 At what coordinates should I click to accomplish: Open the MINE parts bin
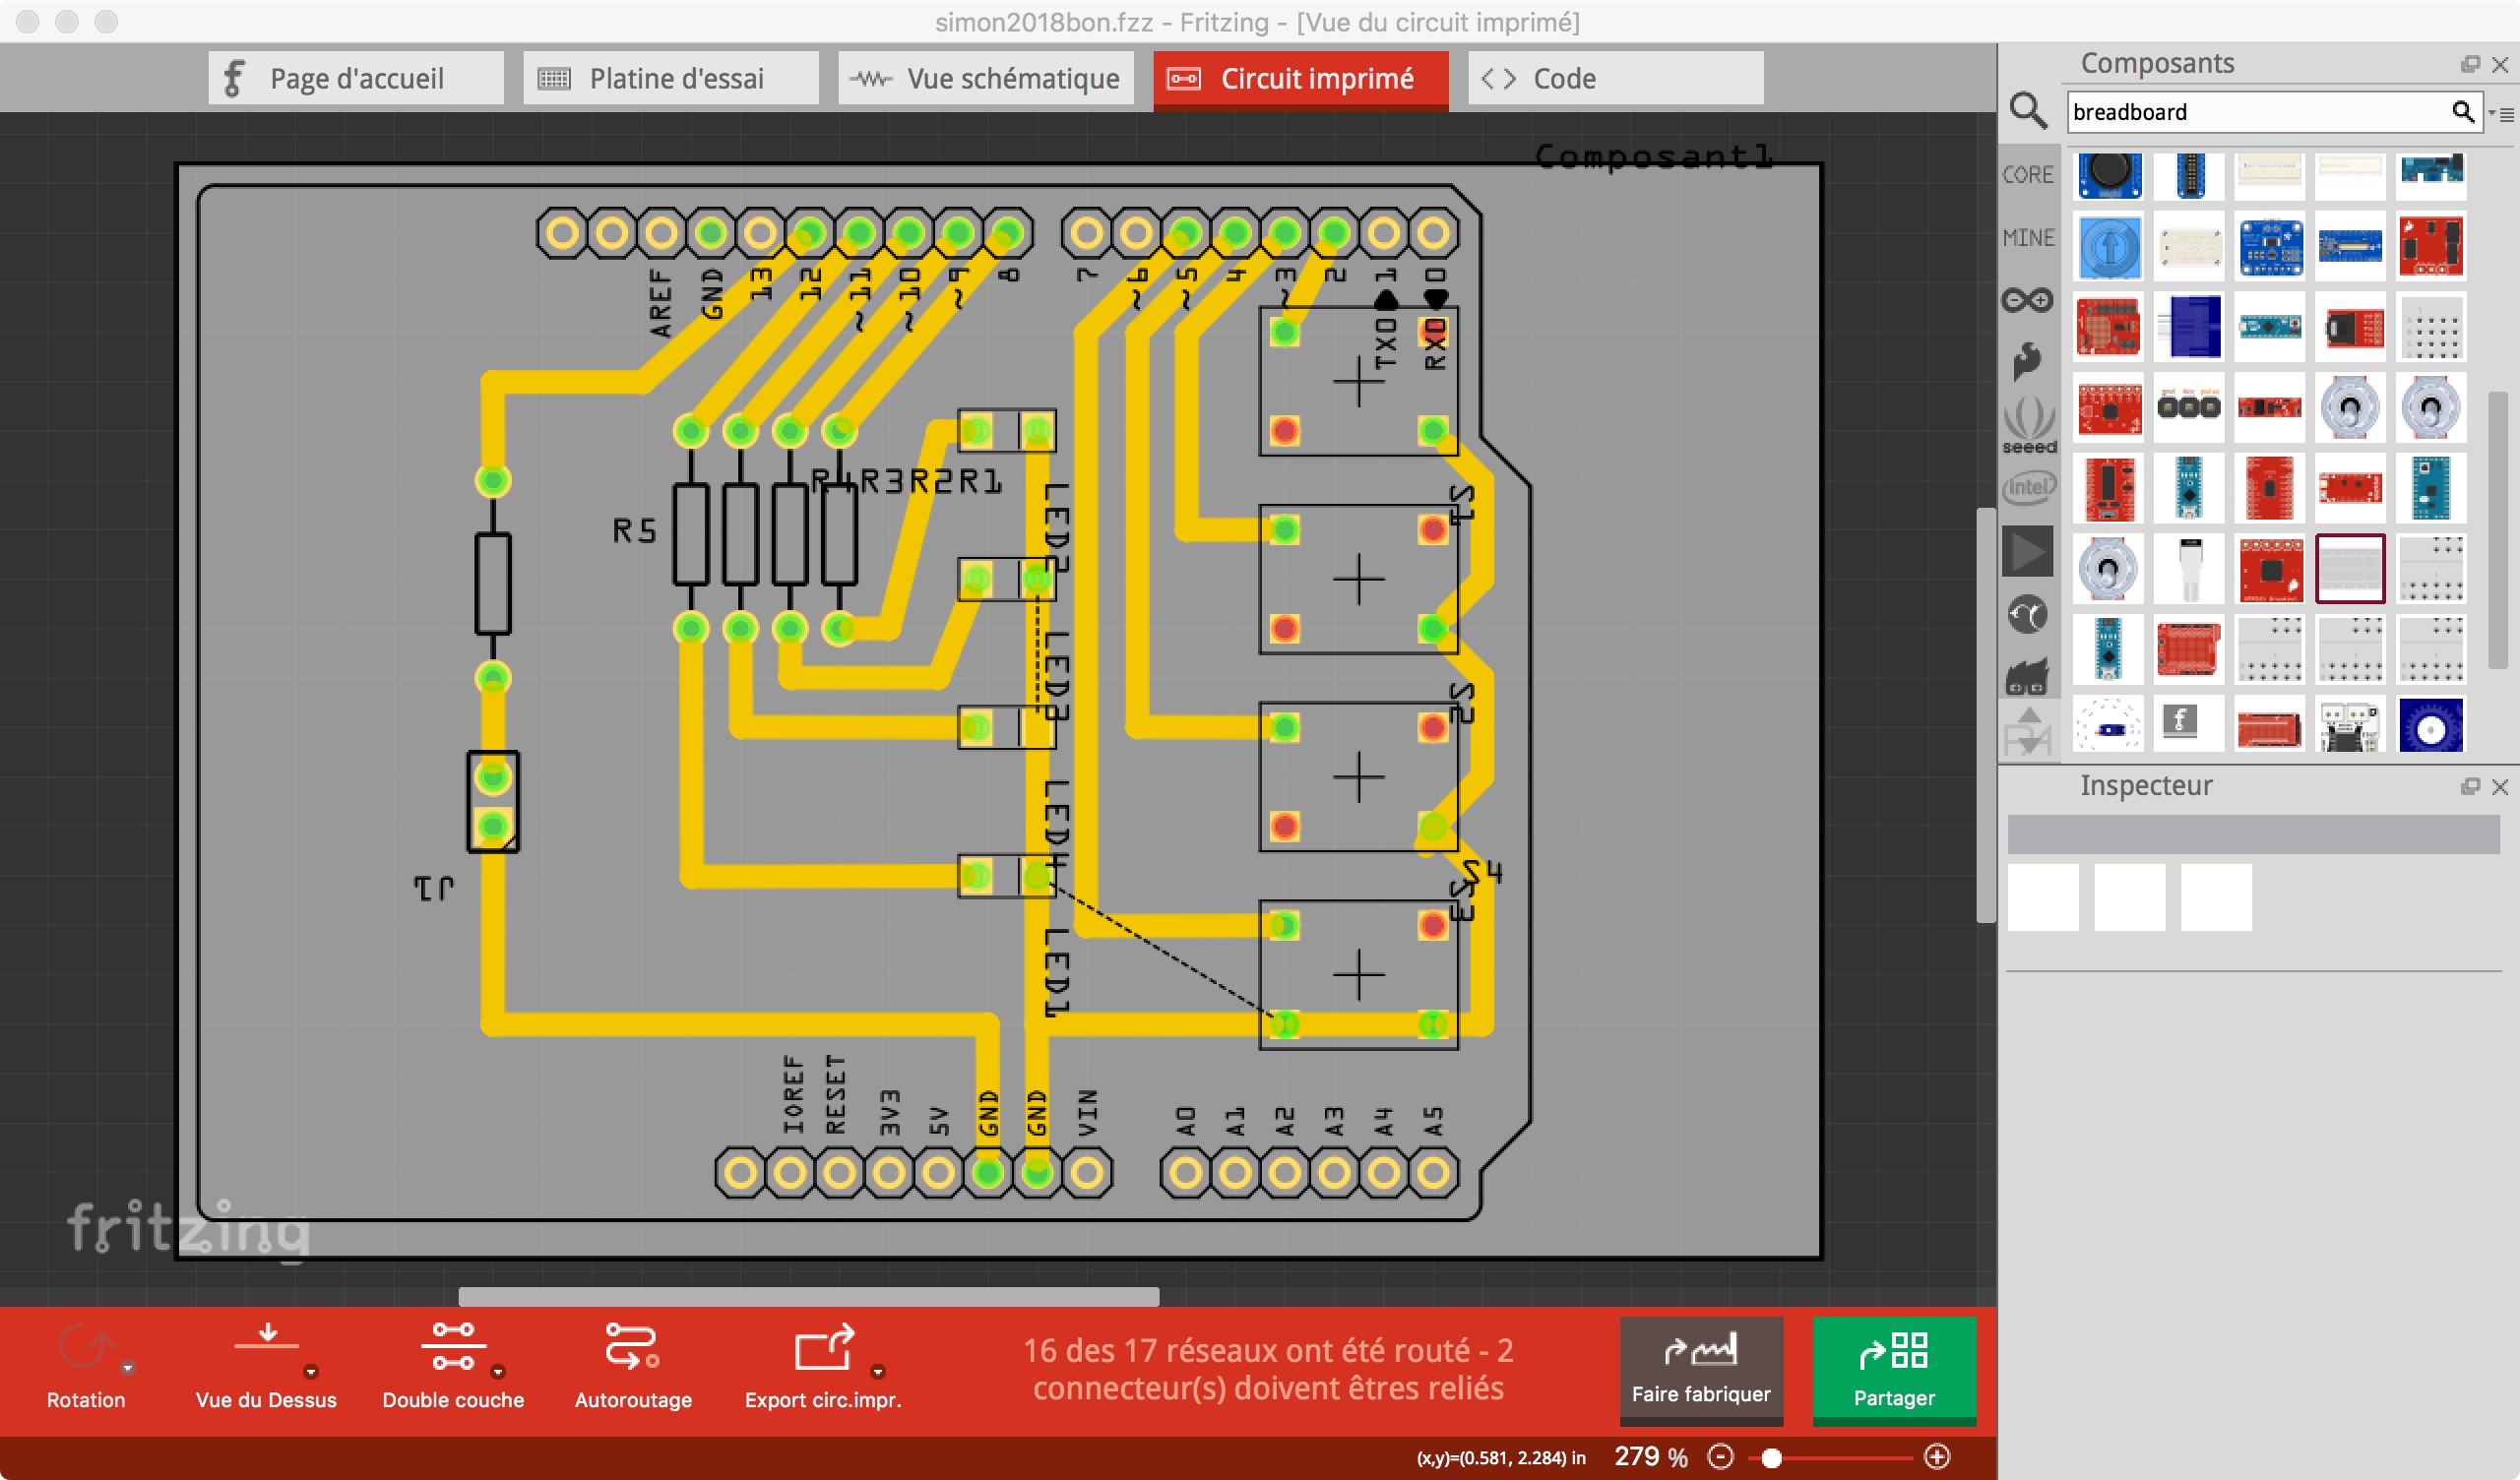(x=2027, y=238)
